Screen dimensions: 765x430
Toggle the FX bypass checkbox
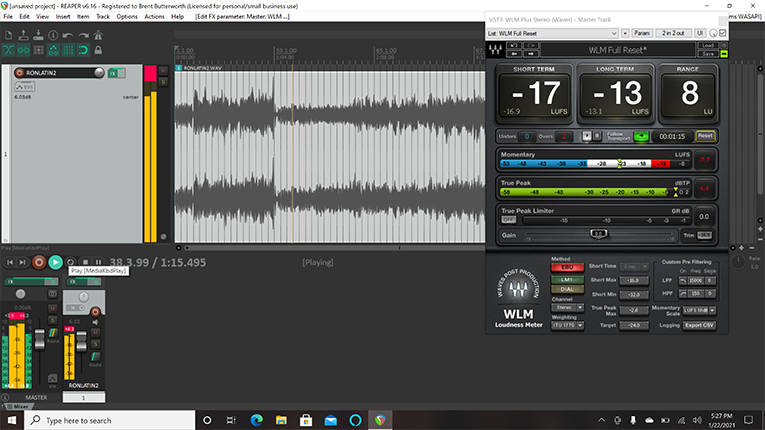723,33
